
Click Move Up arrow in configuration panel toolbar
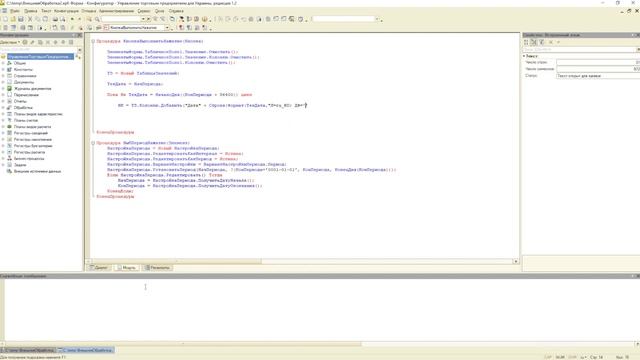pos(56,42)
